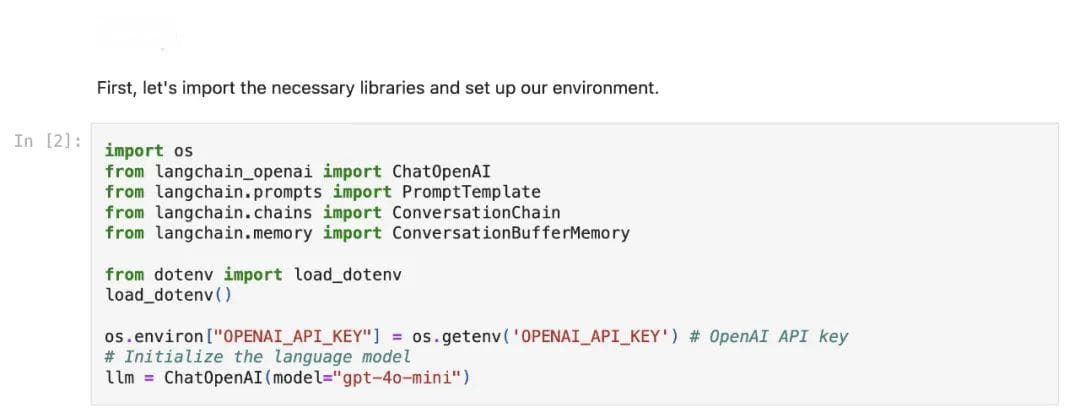Click ConversationBufferMemory in the imports

pos(511,234)
